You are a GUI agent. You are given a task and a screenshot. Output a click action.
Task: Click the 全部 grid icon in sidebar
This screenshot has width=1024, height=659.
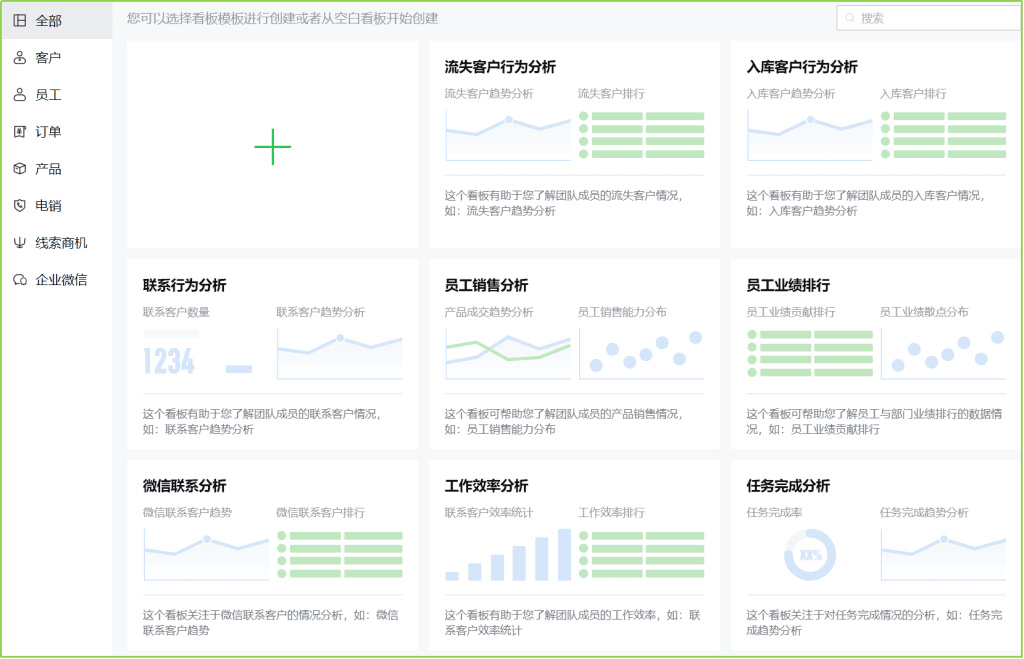coord(20,20)
